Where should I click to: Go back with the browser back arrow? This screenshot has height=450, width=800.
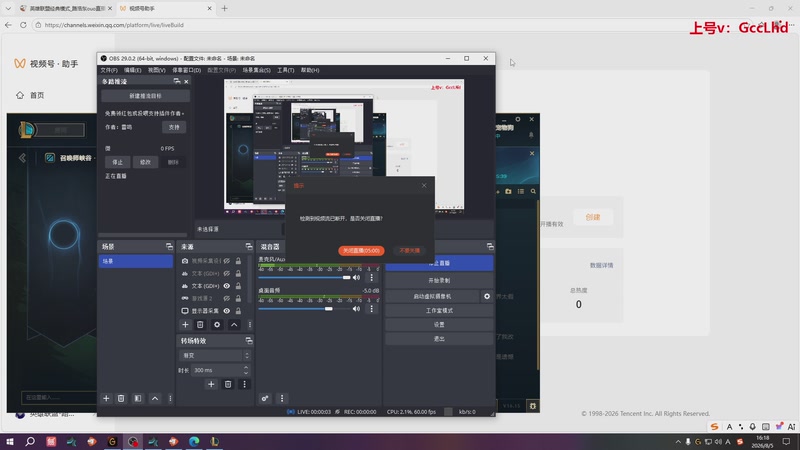click(8, 24)
